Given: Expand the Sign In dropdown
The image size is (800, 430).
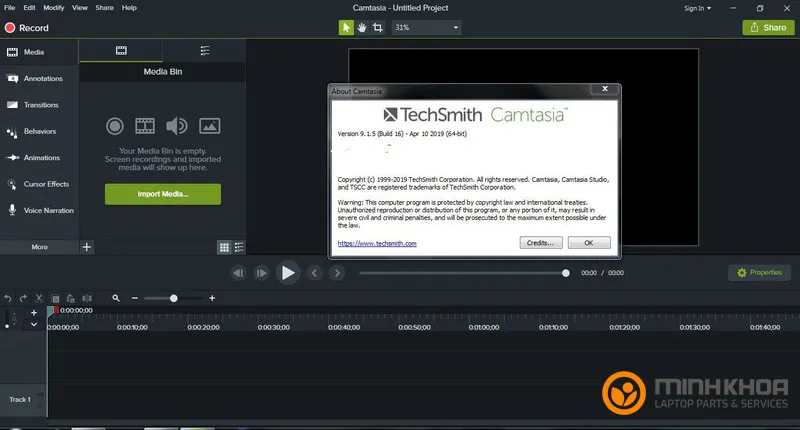Looking at the screenshot, I should pos(698,8).
